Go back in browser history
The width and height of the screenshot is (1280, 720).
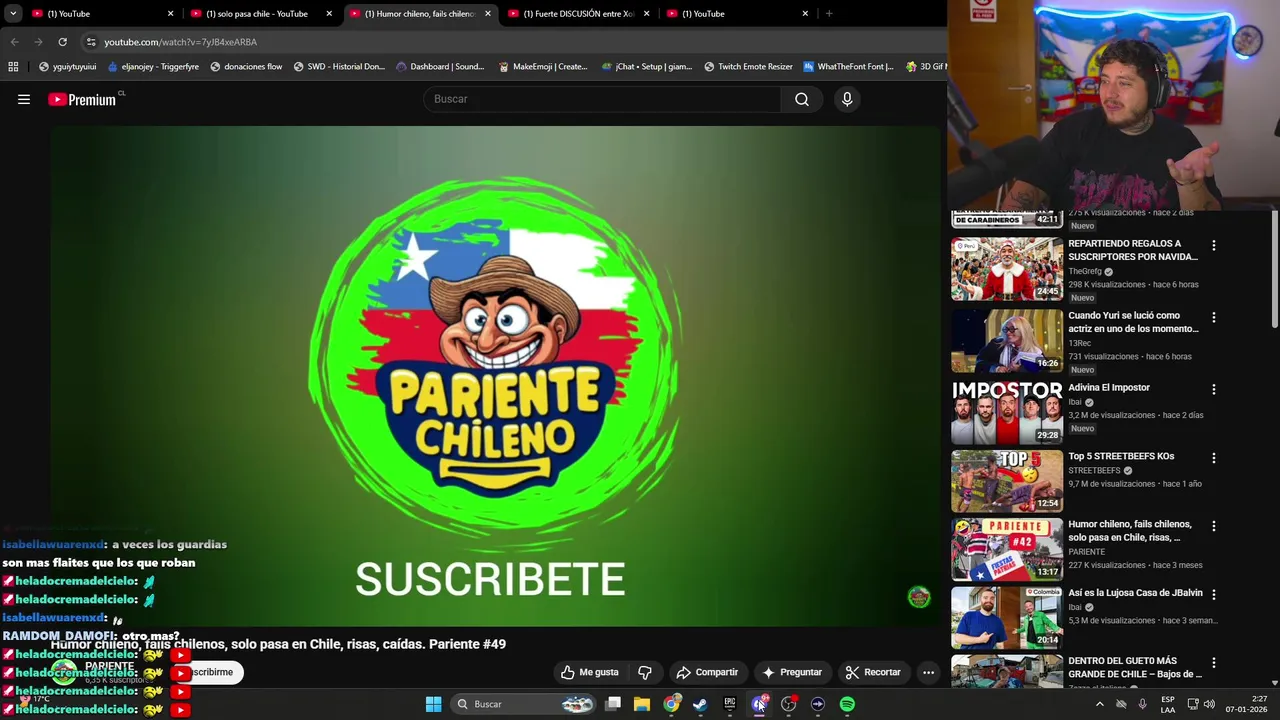click(14, 42)
